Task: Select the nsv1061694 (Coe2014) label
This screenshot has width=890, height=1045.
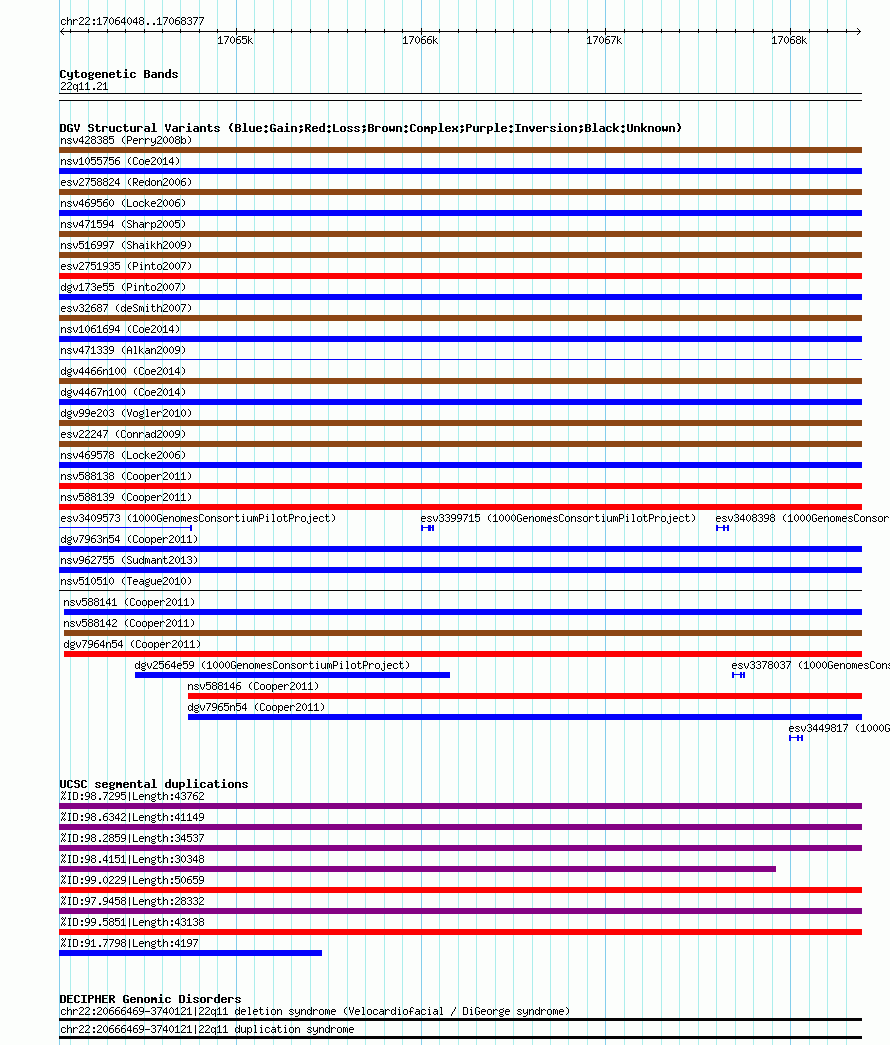Action: pos(120,329)
